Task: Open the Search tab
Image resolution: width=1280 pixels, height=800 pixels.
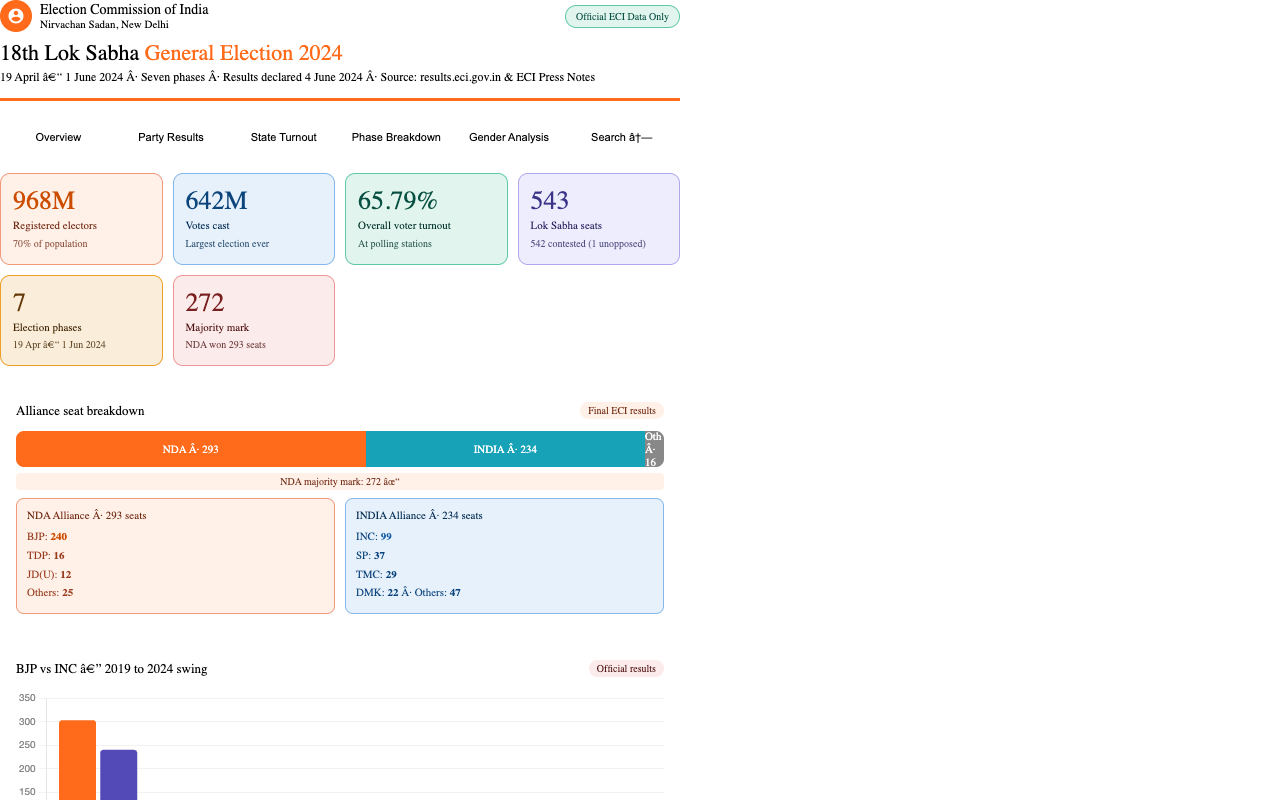Action: [621, 137]
